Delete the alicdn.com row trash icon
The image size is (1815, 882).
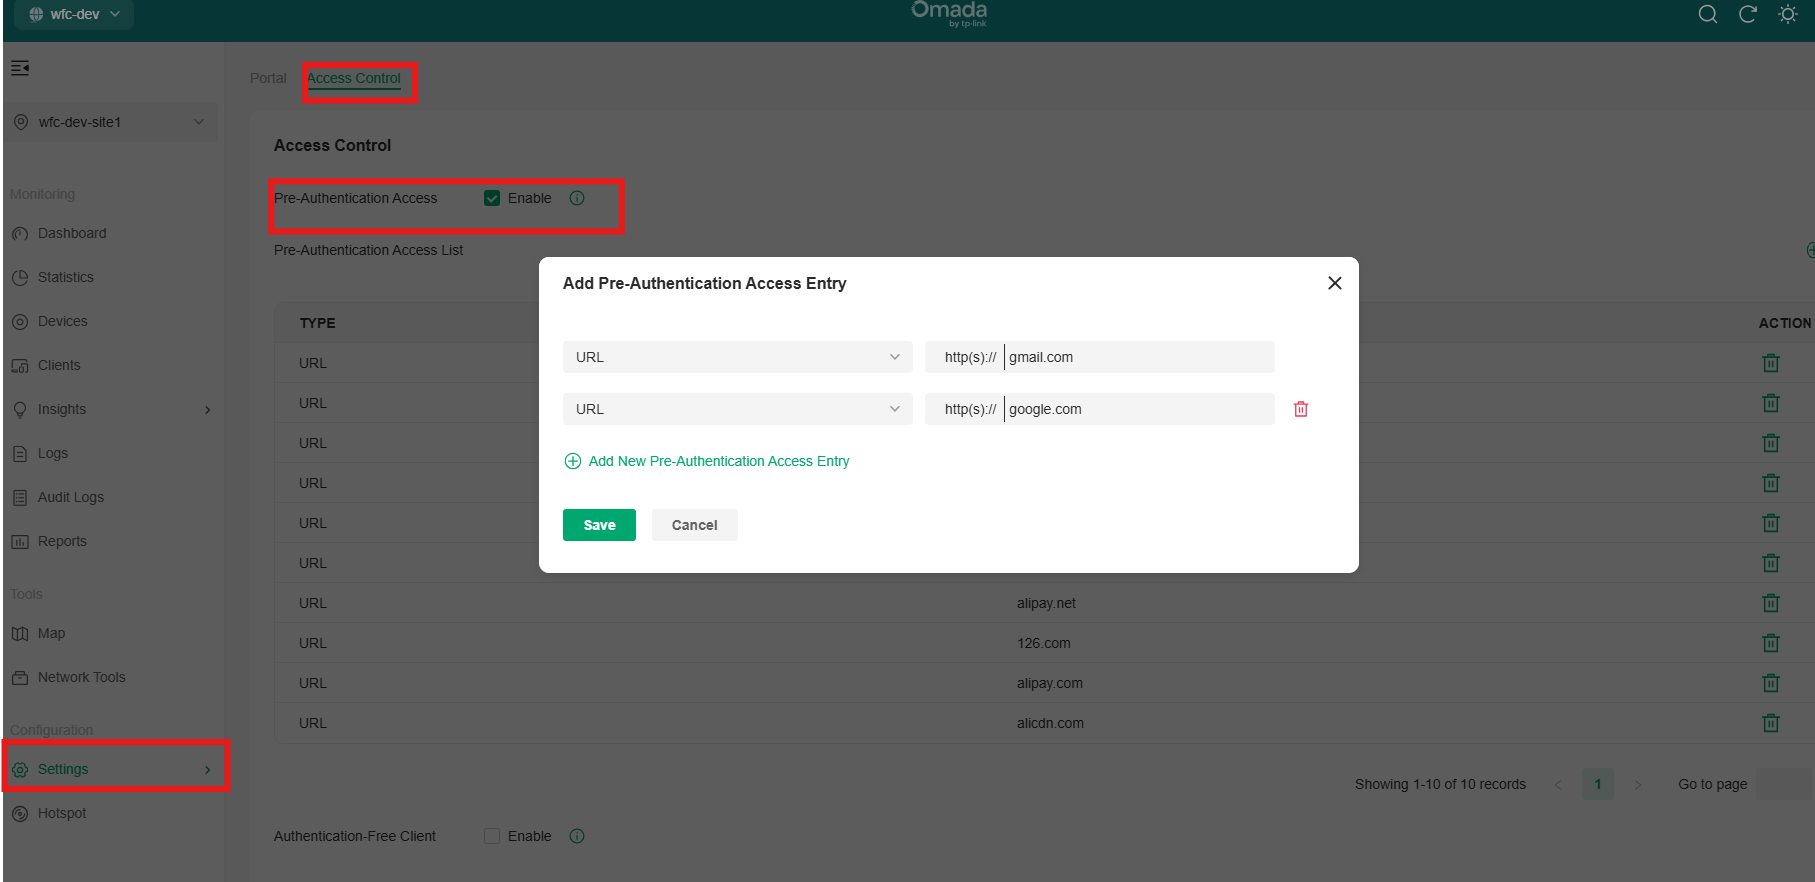(x=1770, y=723)
